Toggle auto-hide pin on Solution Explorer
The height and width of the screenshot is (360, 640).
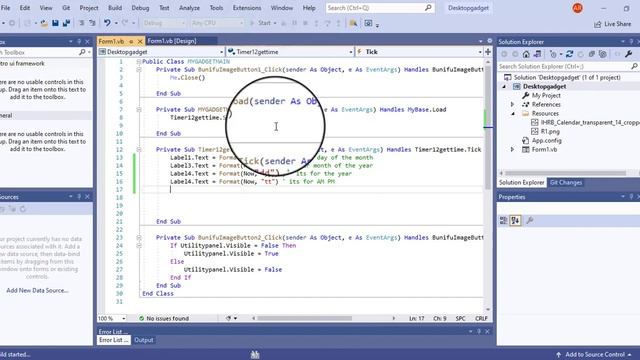coord(631,42)
